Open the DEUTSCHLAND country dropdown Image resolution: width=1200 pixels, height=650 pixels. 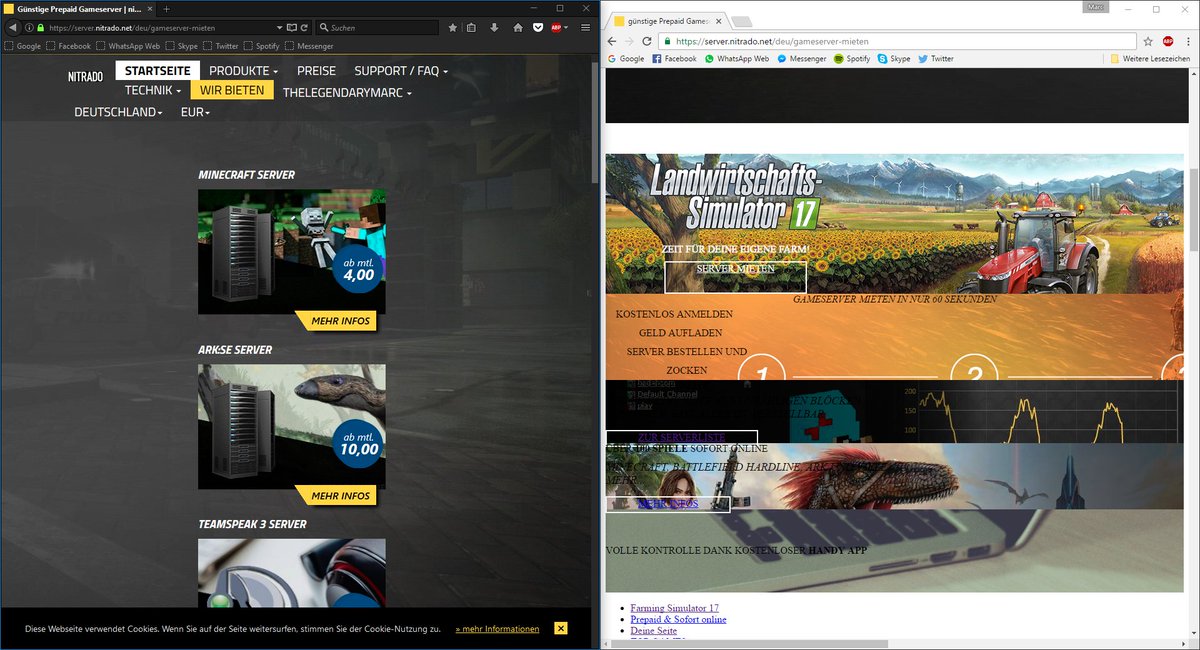pyautogui.click(x=118, y=112)
